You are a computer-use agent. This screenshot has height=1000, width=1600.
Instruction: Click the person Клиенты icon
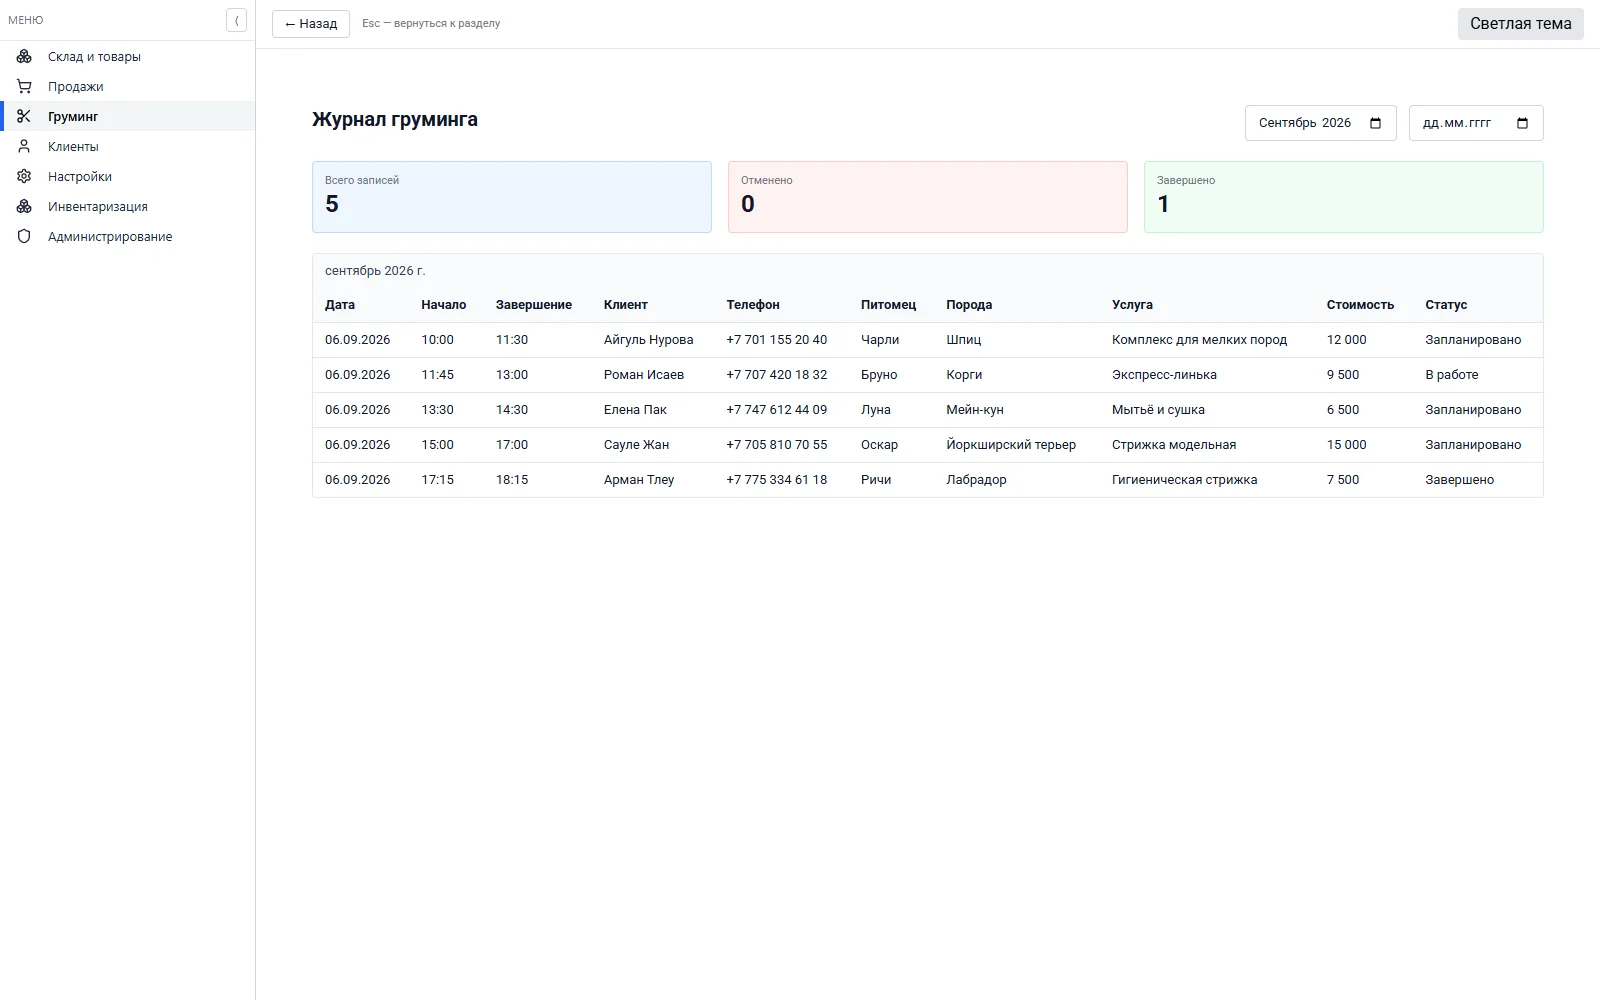click(24, 146)
